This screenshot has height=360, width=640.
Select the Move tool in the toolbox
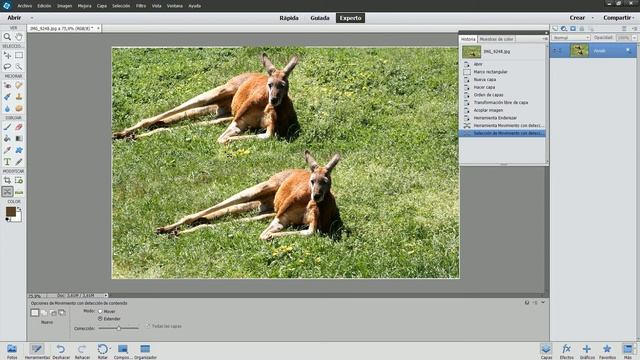7,55
